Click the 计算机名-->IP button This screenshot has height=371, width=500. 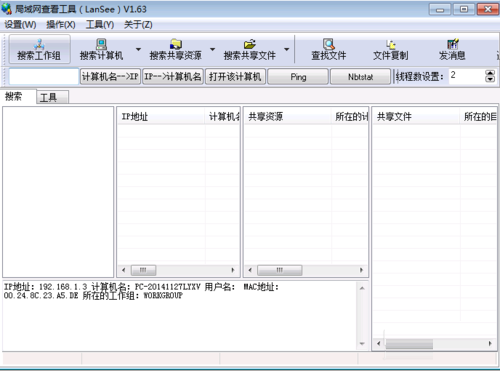pos(110,77)
